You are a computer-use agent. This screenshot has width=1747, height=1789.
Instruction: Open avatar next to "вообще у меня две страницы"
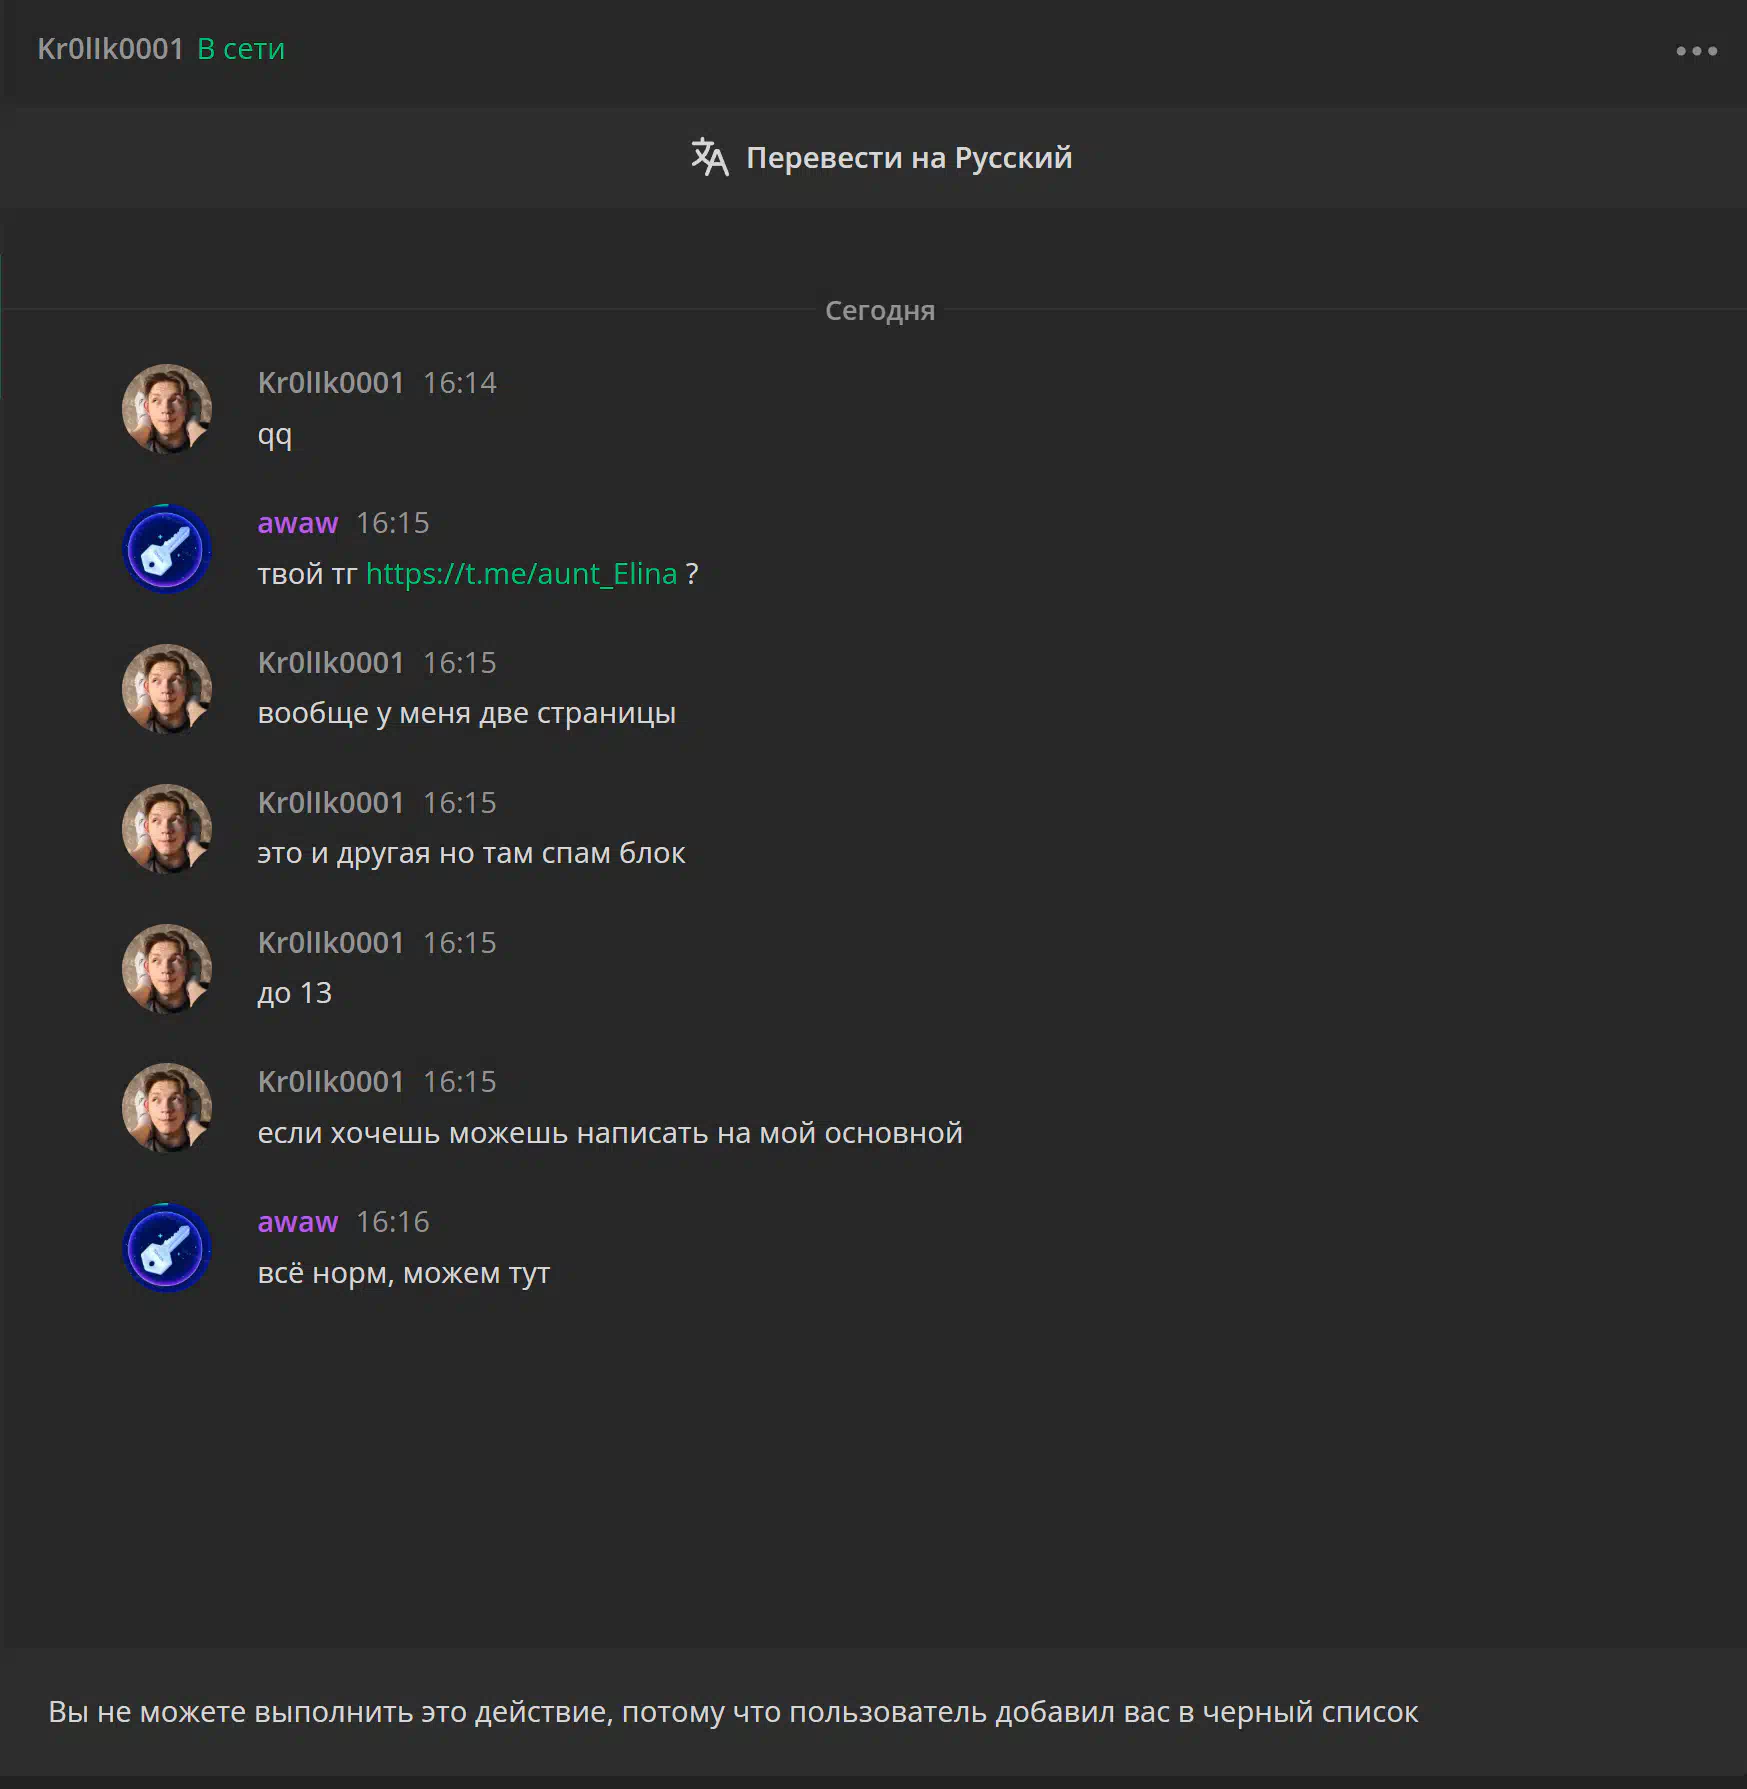pyautogui.click(x=167, y=688)
